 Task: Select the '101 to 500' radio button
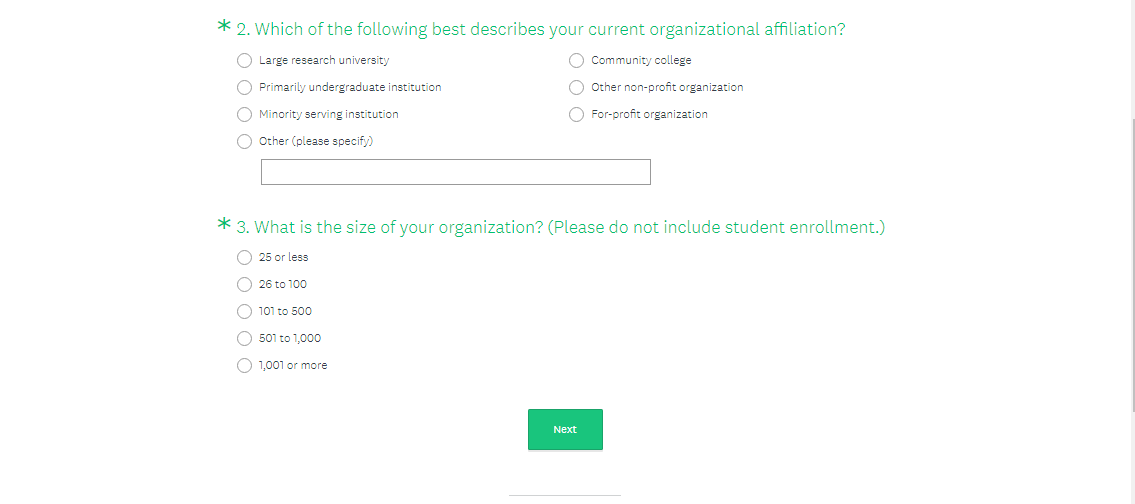click(245, 312)
